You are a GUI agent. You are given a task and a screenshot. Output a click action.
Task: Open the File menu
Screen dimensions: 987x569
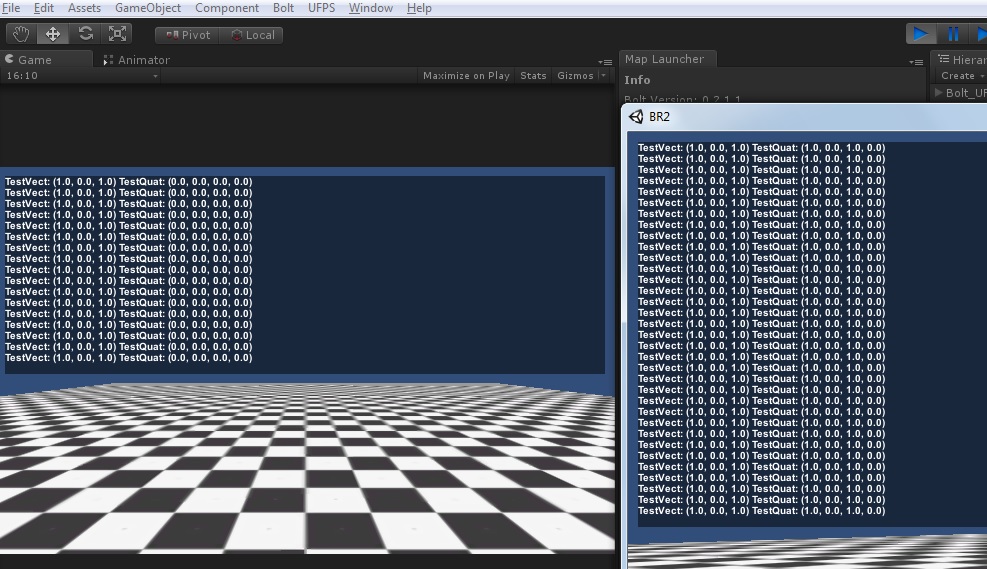click(11, 8)
